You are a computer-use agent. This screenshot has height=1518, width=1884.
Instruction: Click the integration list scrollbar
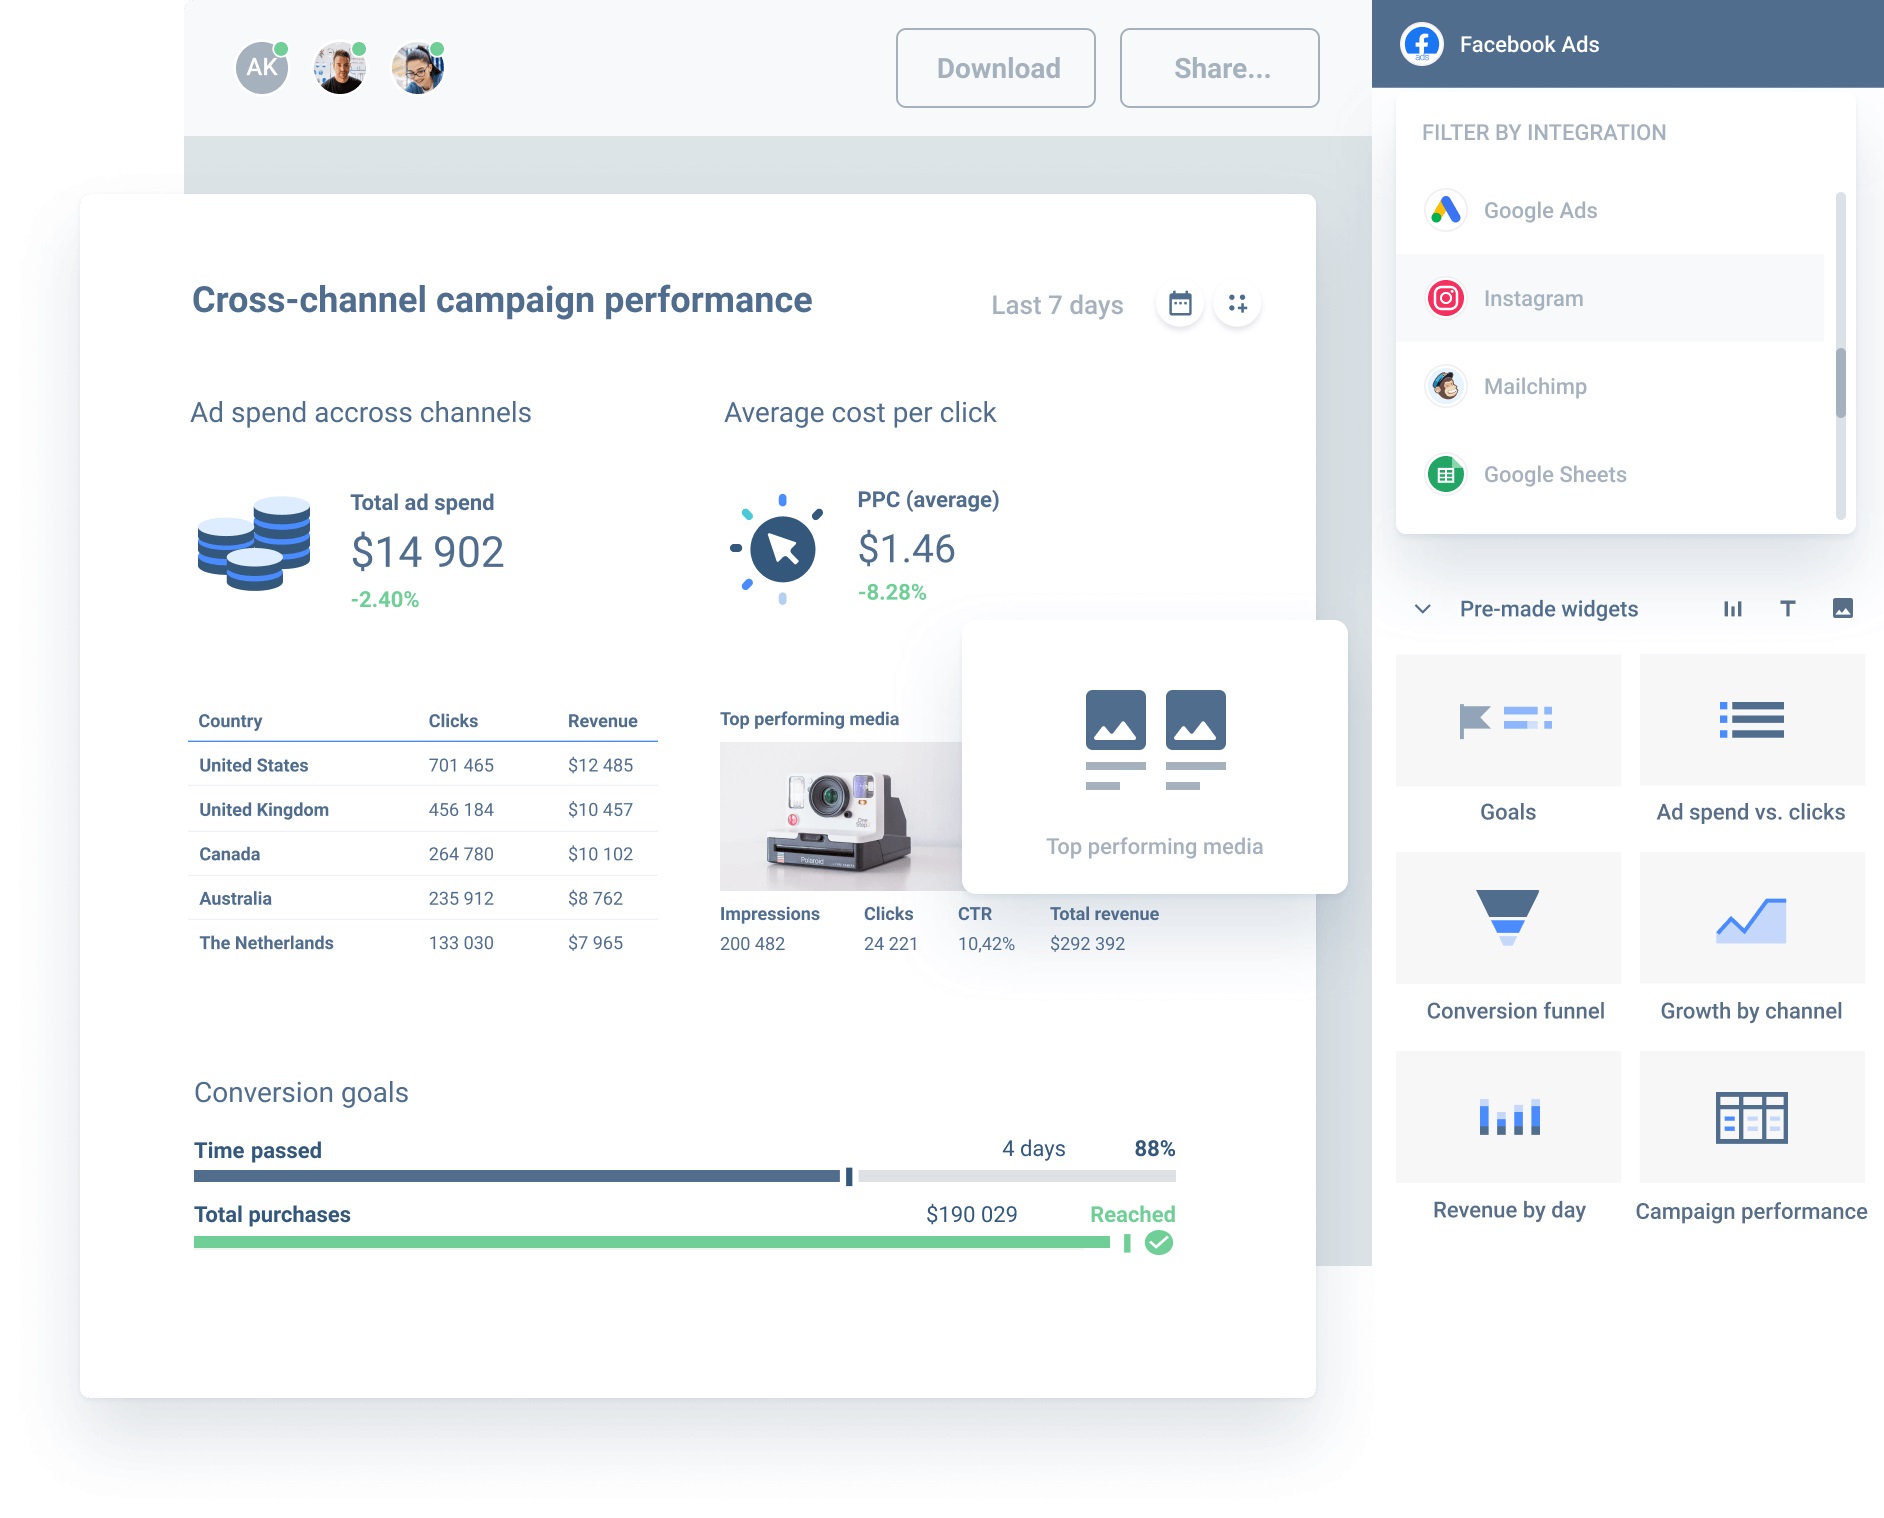[x=1840, y=383]
